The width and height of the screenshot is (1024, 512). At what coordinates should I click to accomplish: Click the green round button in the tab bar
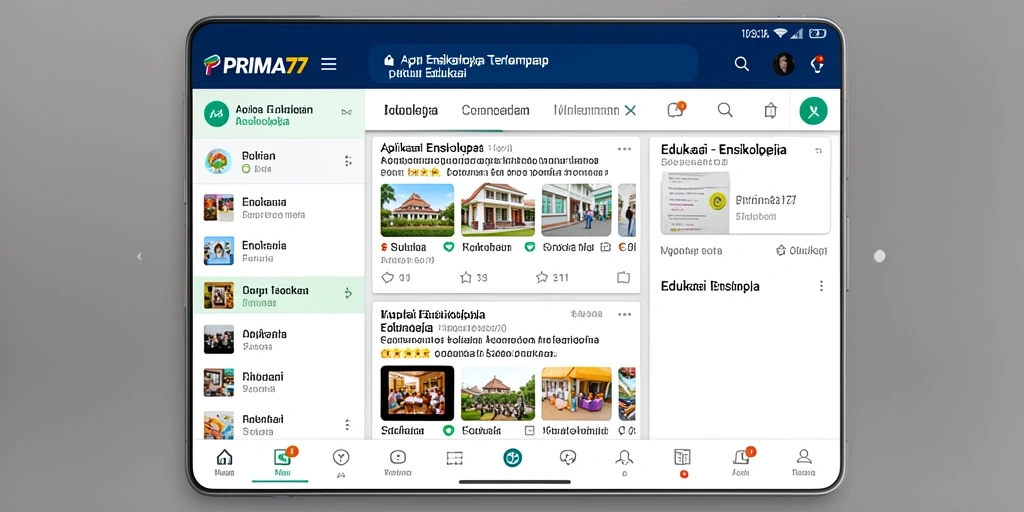coord(813,111)
